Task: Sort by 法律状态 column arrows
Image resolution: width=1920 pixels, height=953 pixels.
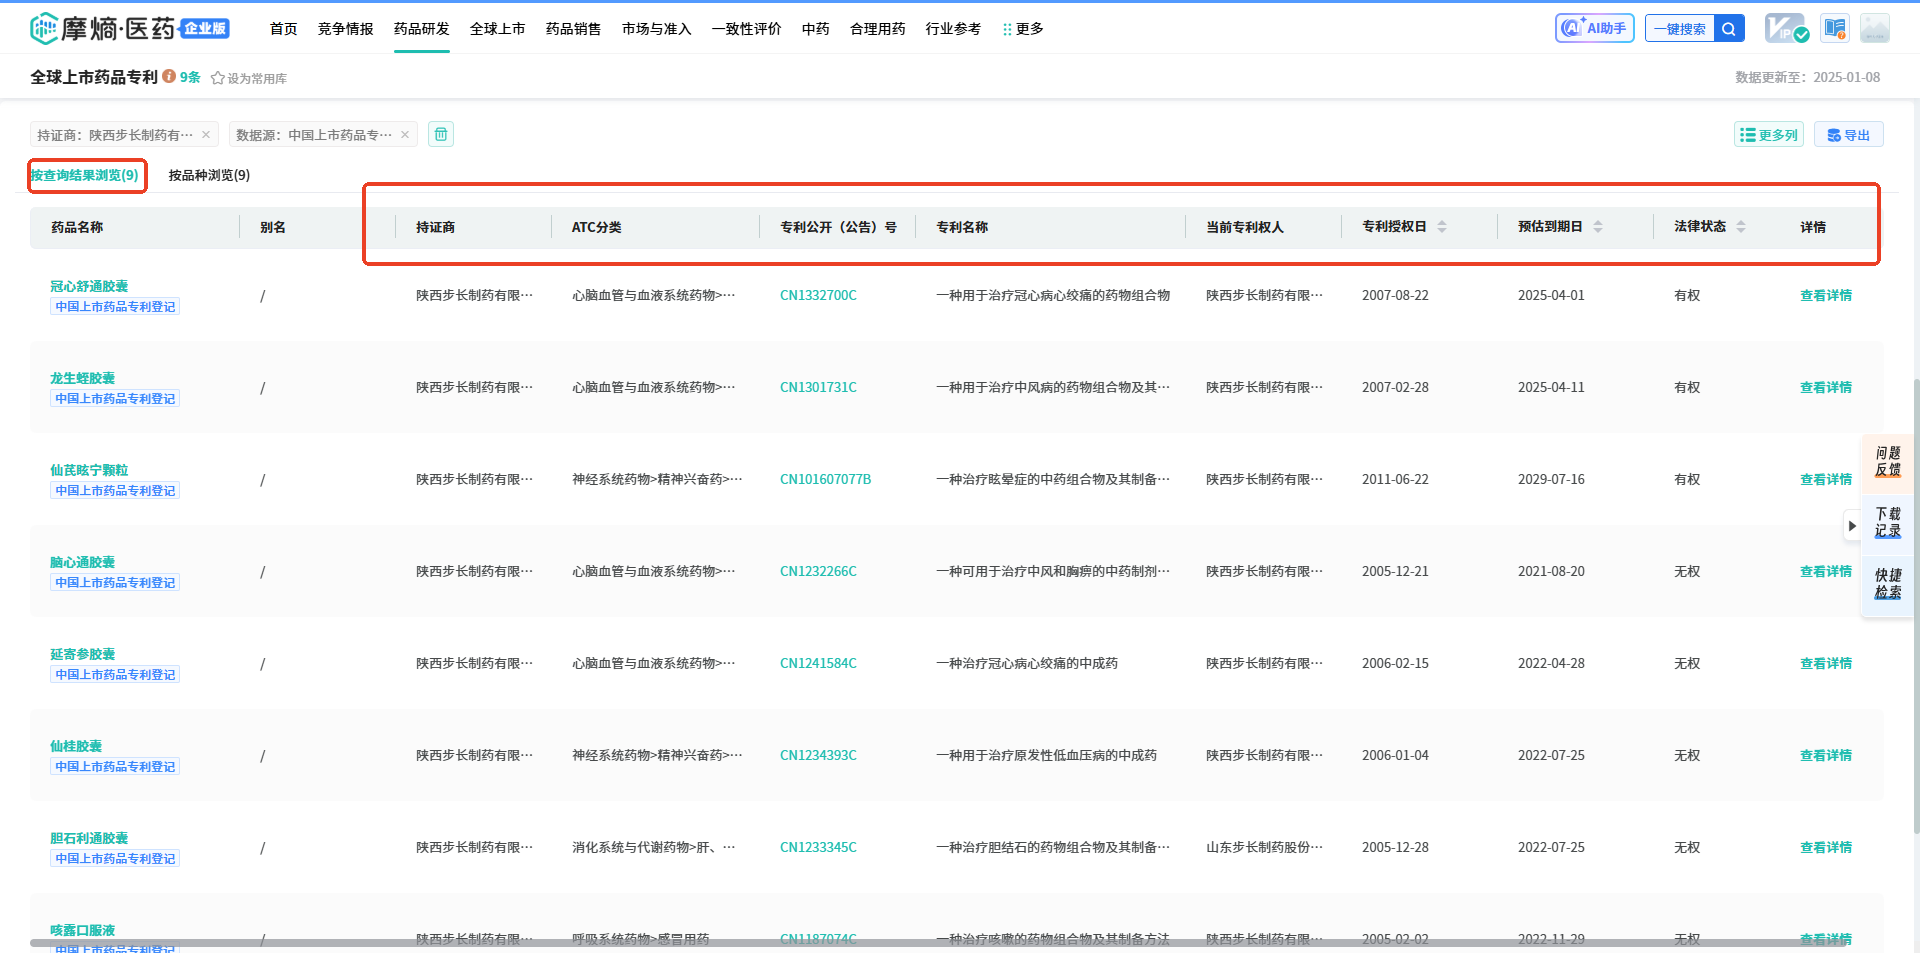Action: [x=1741, y=227]
